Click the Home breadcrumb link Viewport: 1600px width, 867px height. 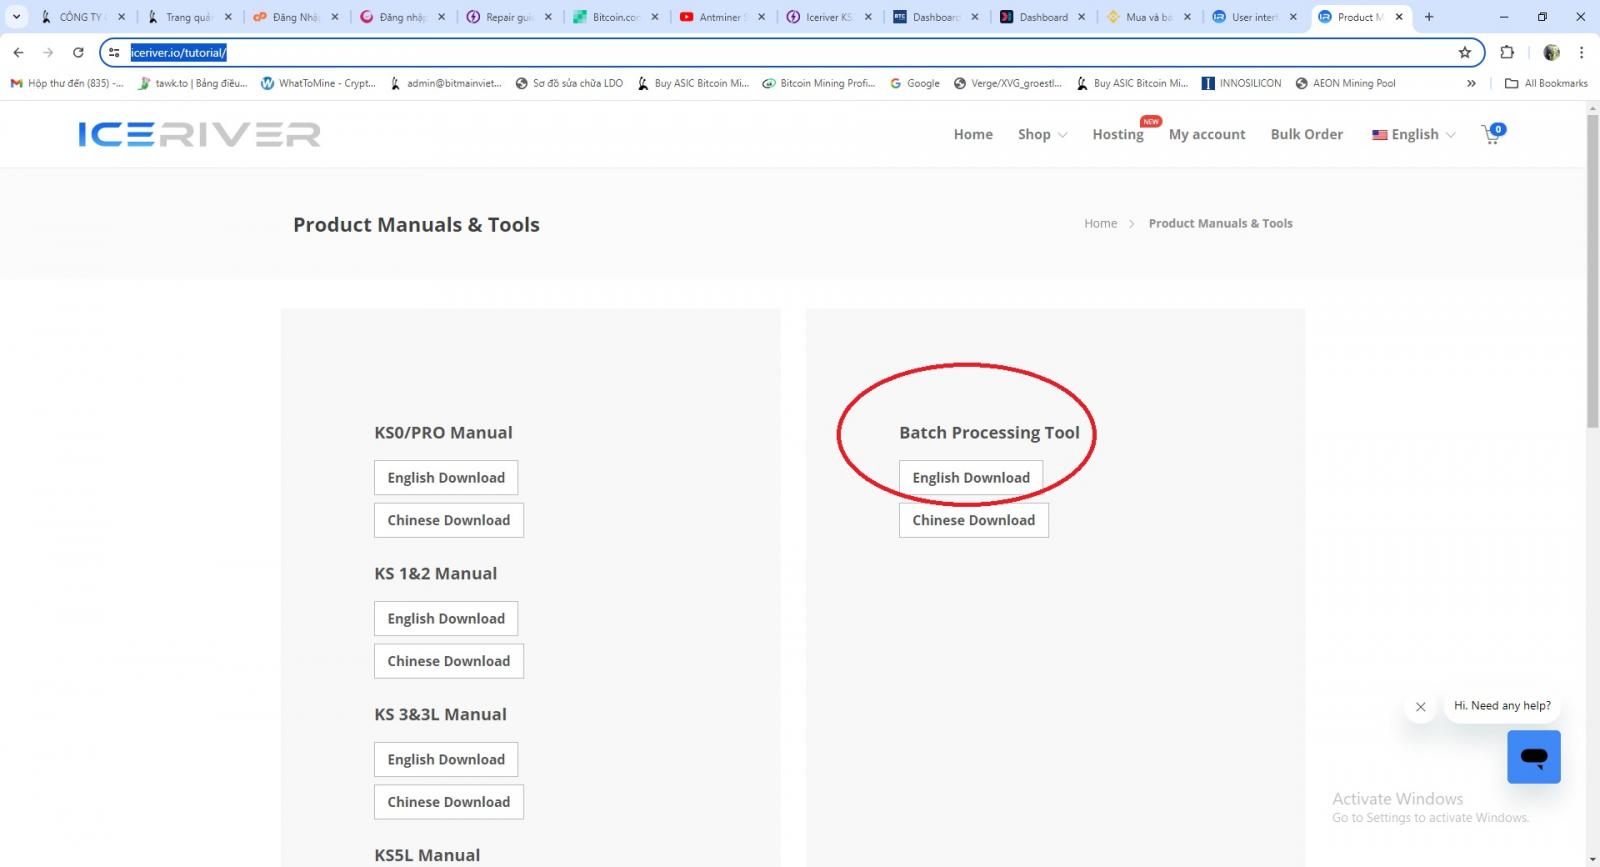coord(1100,223)
